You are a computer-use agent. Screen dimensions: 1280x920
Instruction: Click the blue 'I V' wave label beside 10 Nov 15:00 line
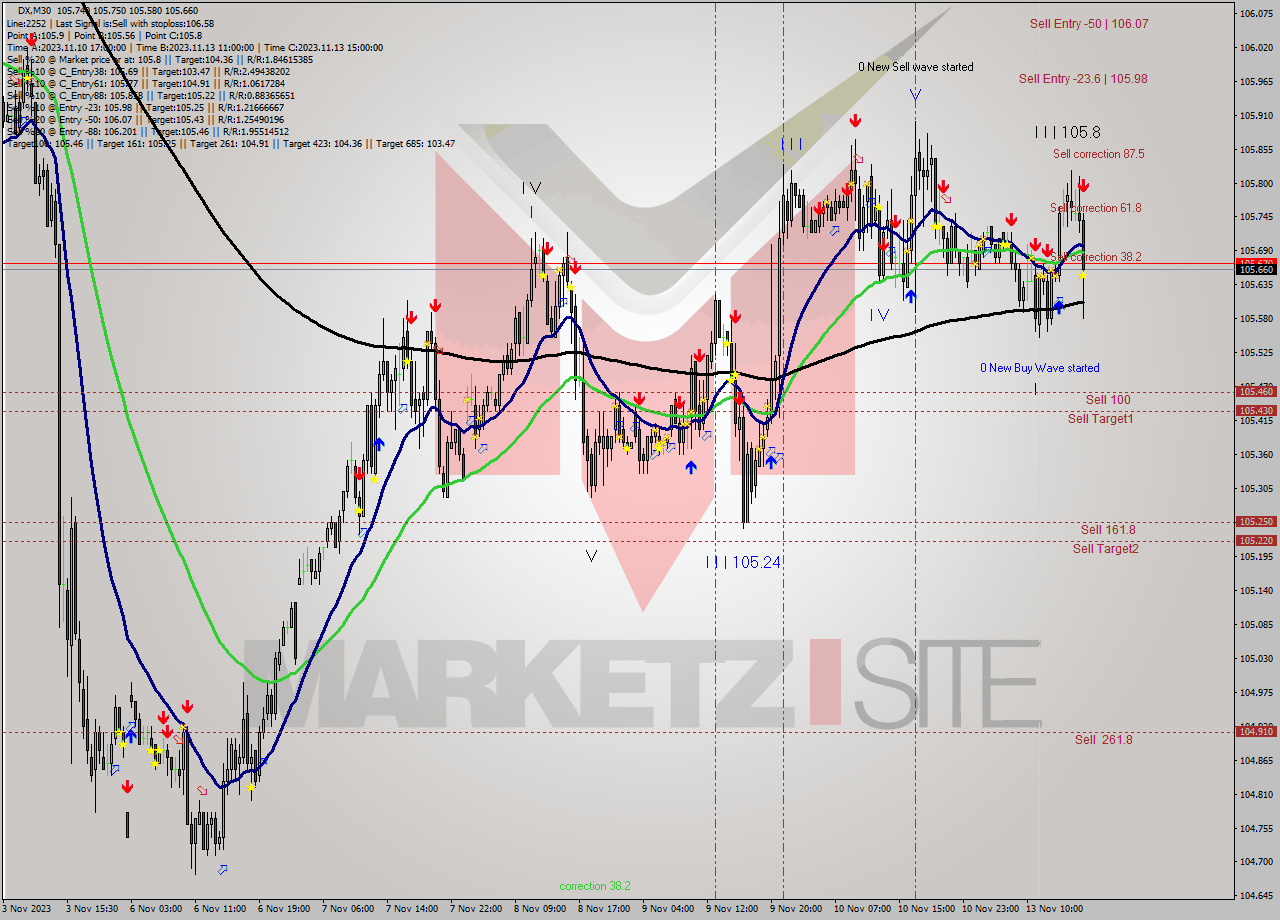pos(879,315)
